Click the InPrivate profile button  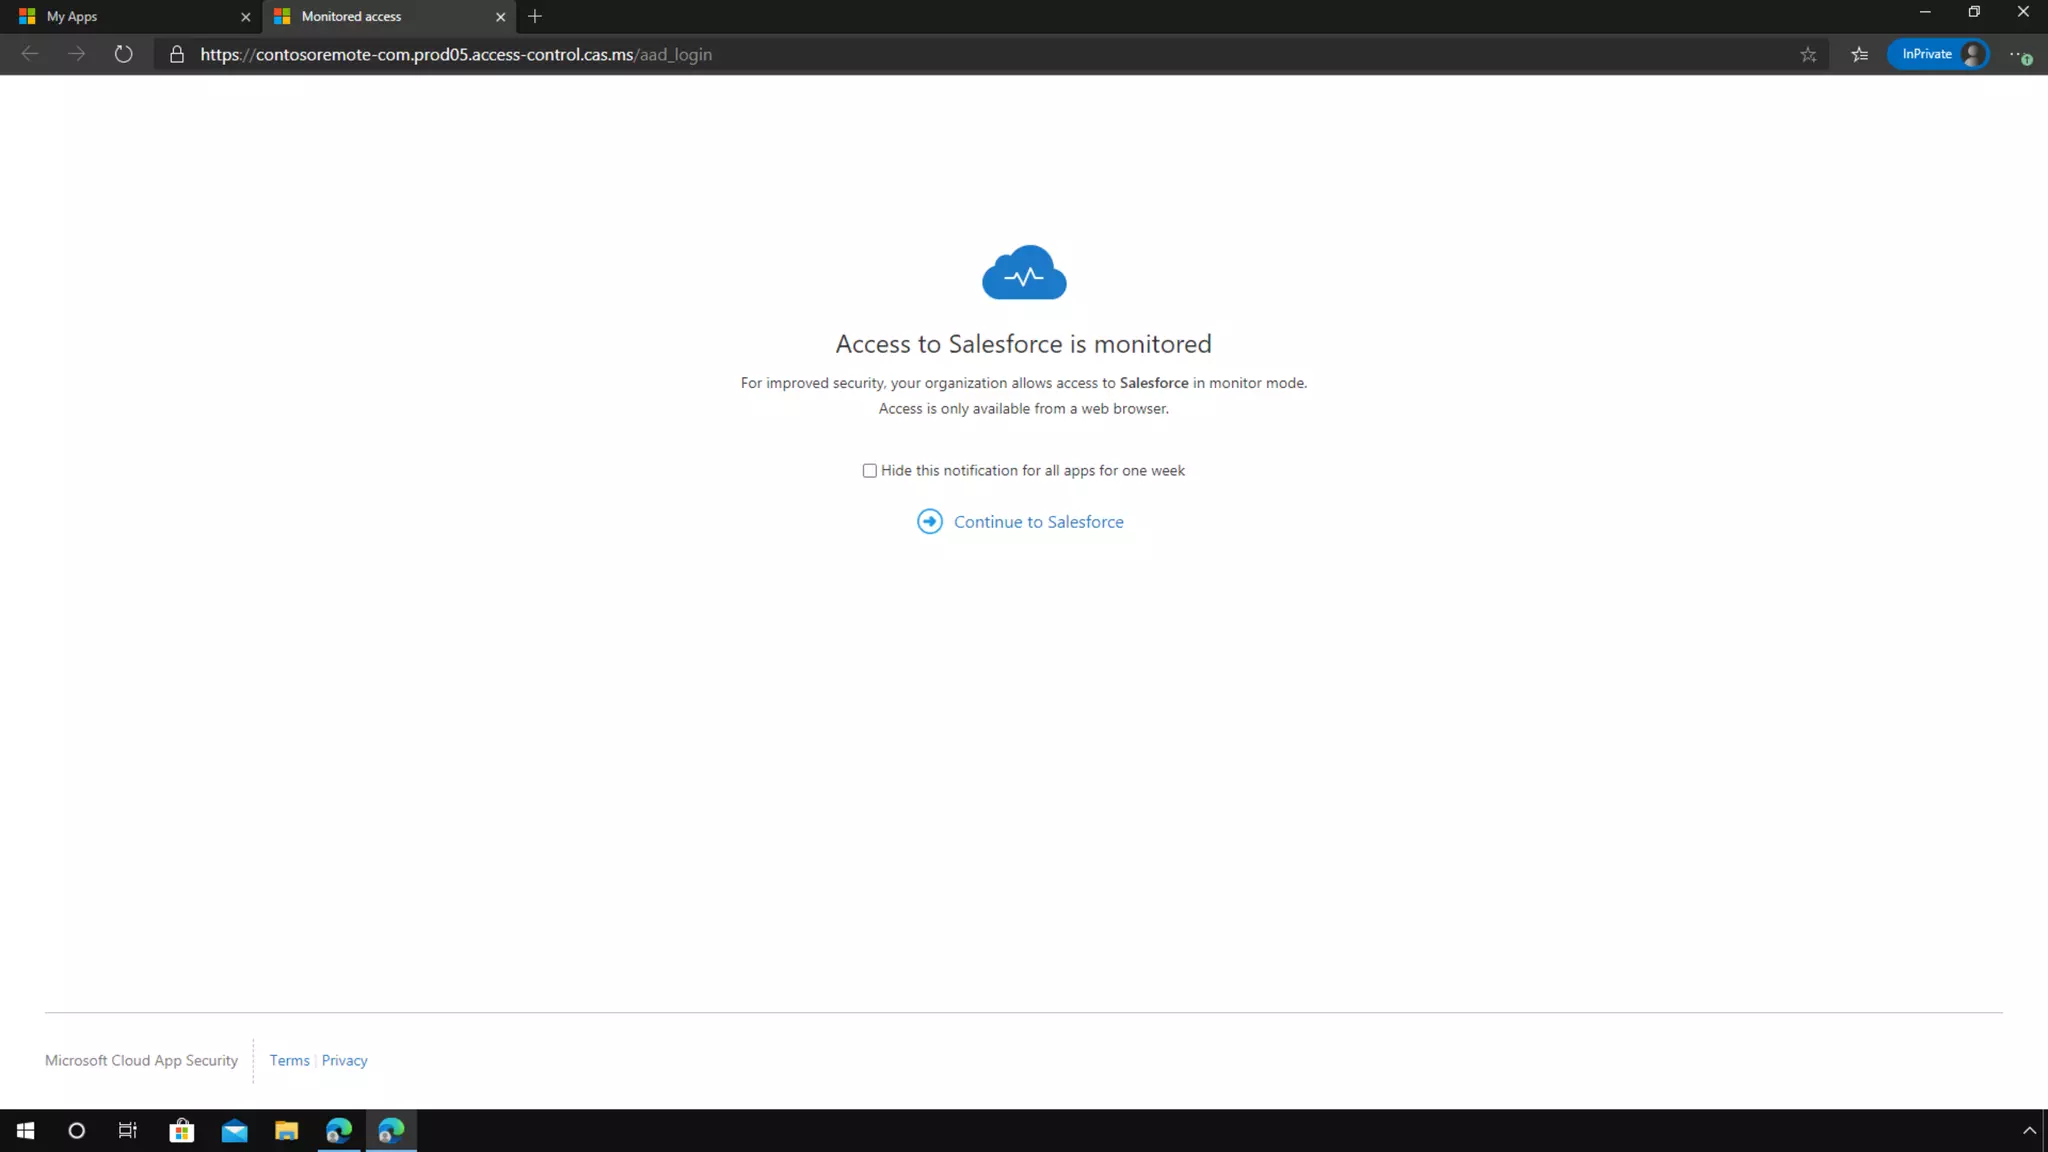[x=1938, y=54]
